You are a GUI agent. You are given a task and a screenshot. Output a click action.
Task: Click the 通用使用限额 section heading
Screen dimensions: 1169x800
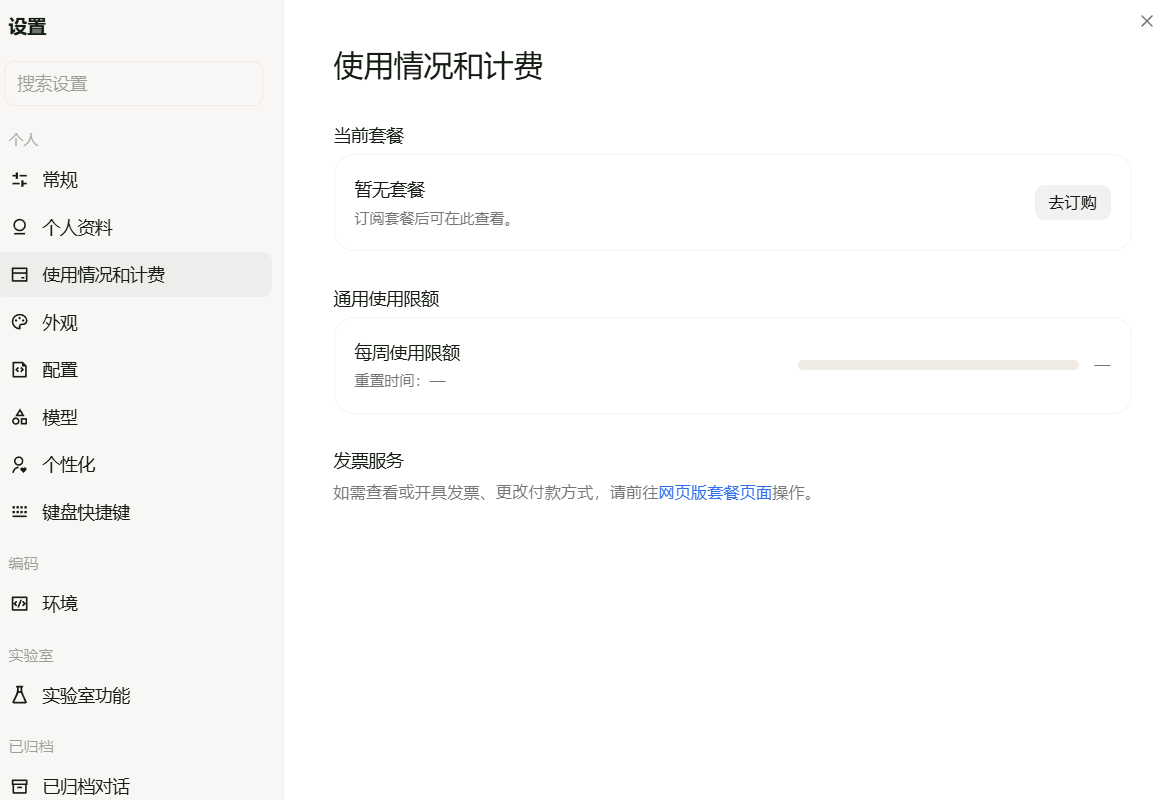coord(386,299)
